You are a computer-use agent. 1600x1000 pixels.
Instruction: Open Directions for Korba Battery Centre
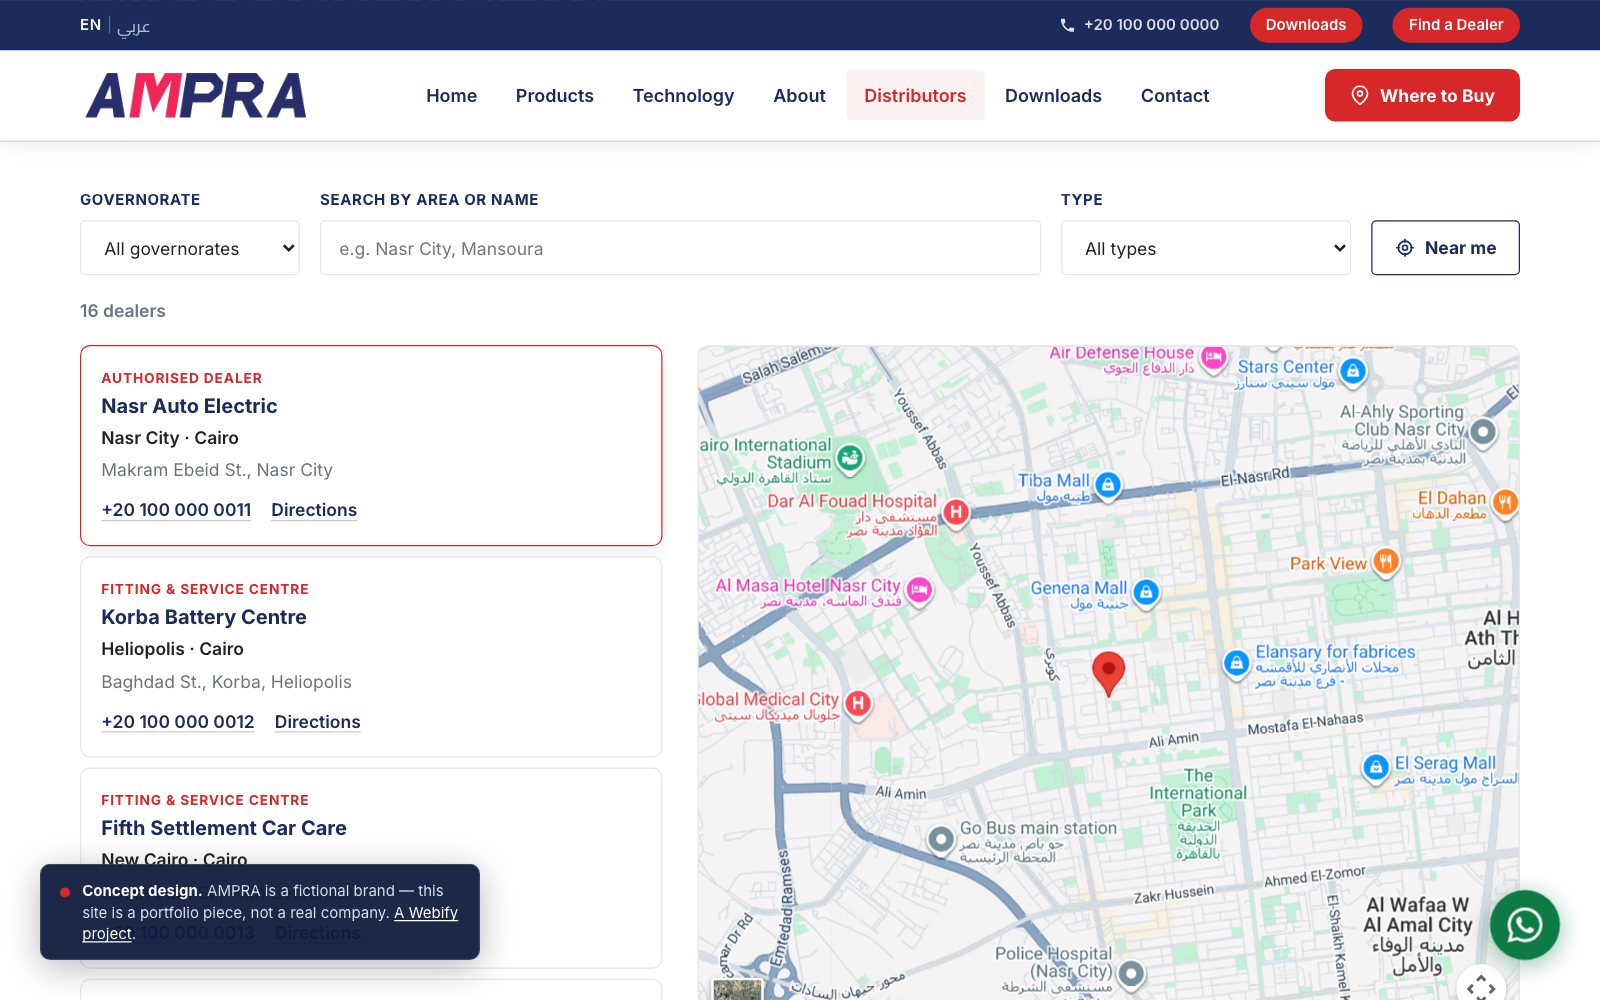(317, 722)
